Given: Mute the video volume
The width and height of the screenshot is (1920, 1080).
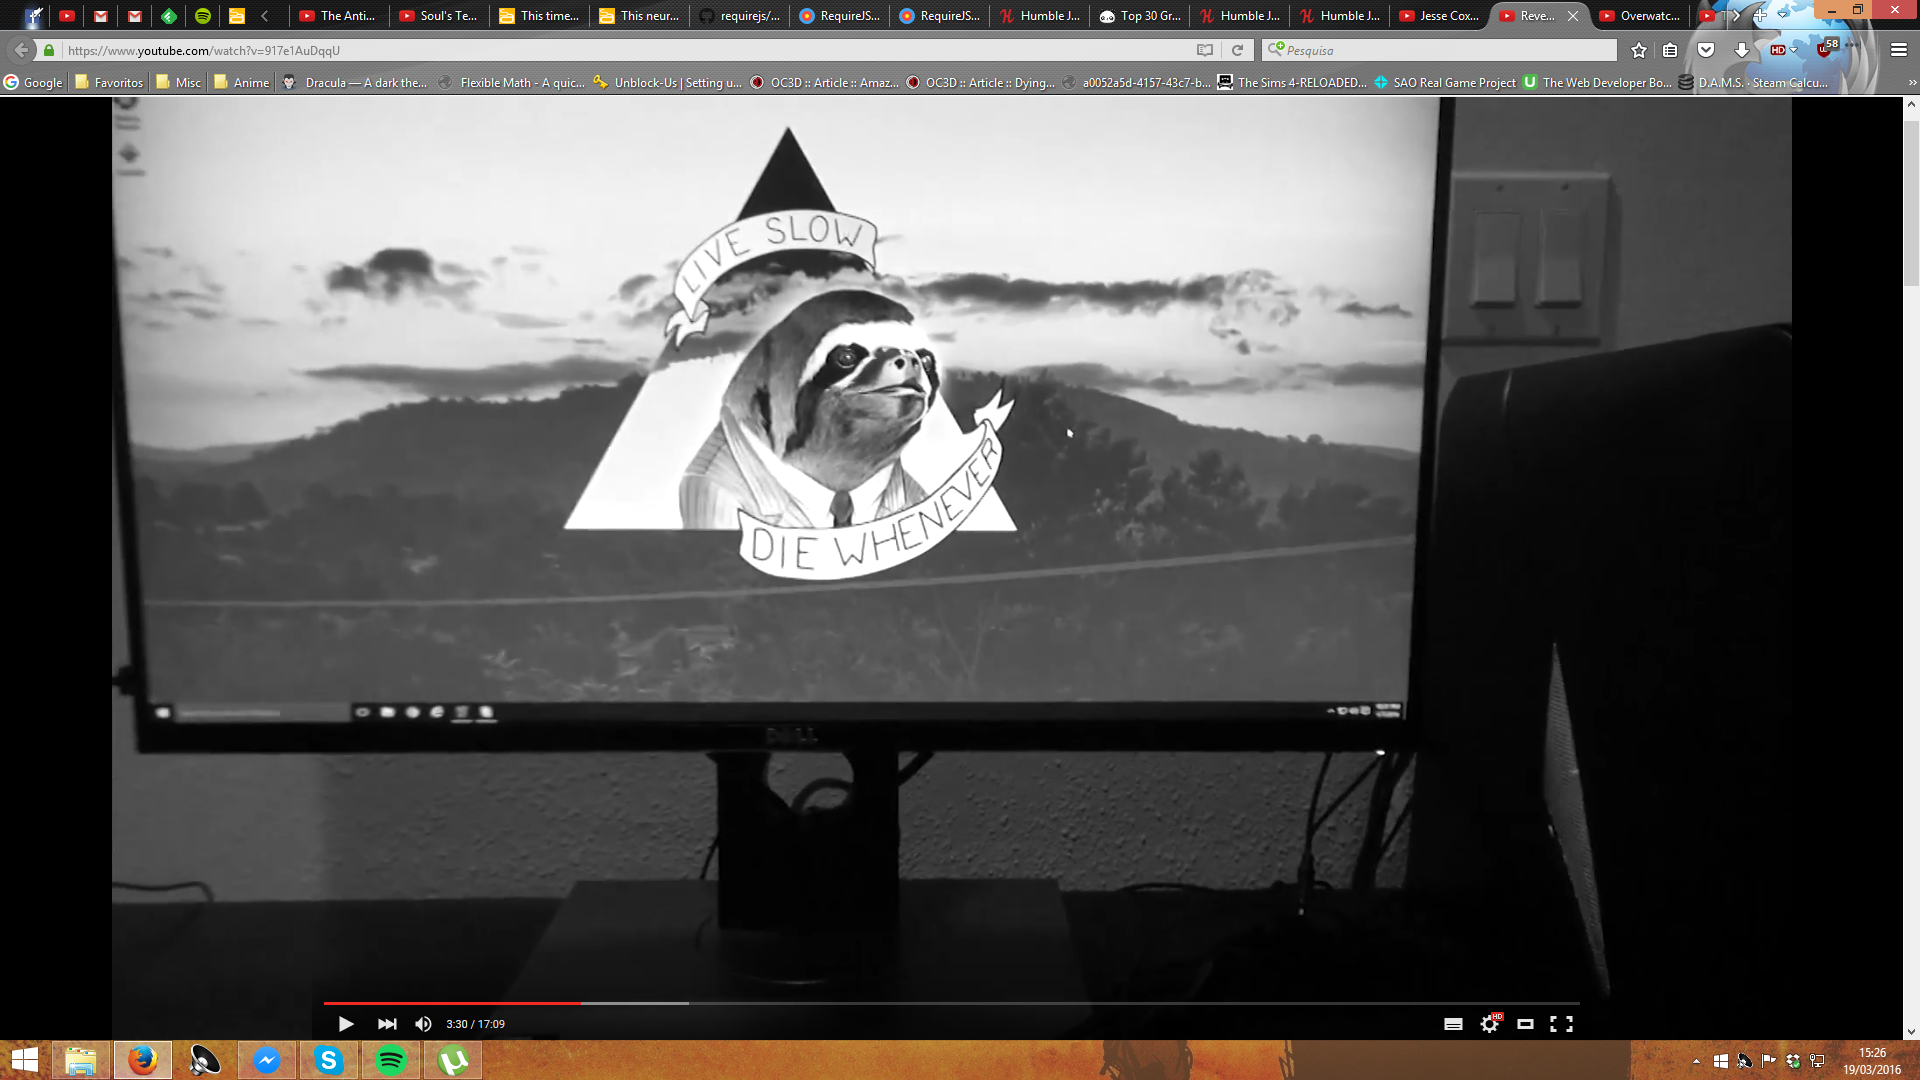Looking at the screenshot, I should coord(424,1024).
